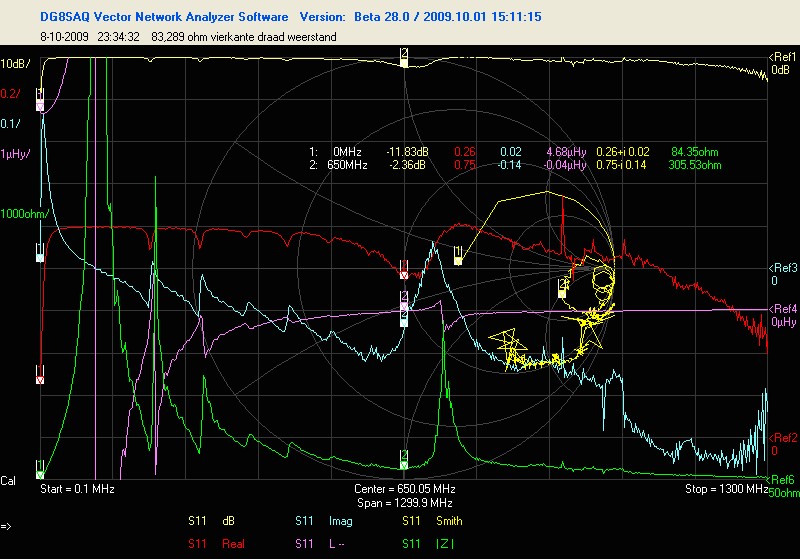The image size is (800, 559).
Task: Click the 0.75-i 0.14 Smith readout
Action: [621, 165]
